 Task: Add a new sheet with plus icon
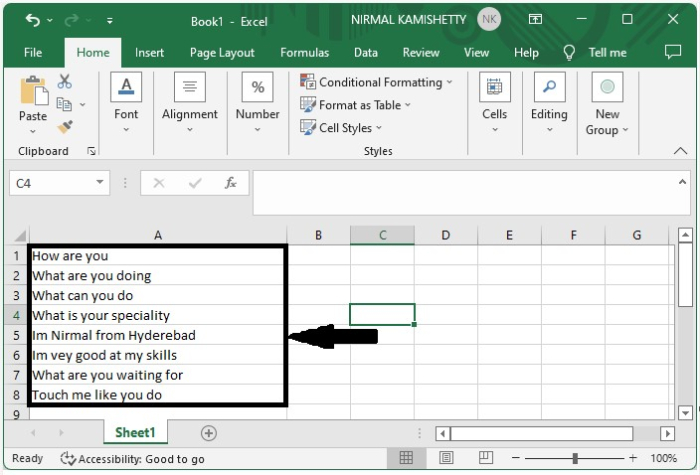208,433
